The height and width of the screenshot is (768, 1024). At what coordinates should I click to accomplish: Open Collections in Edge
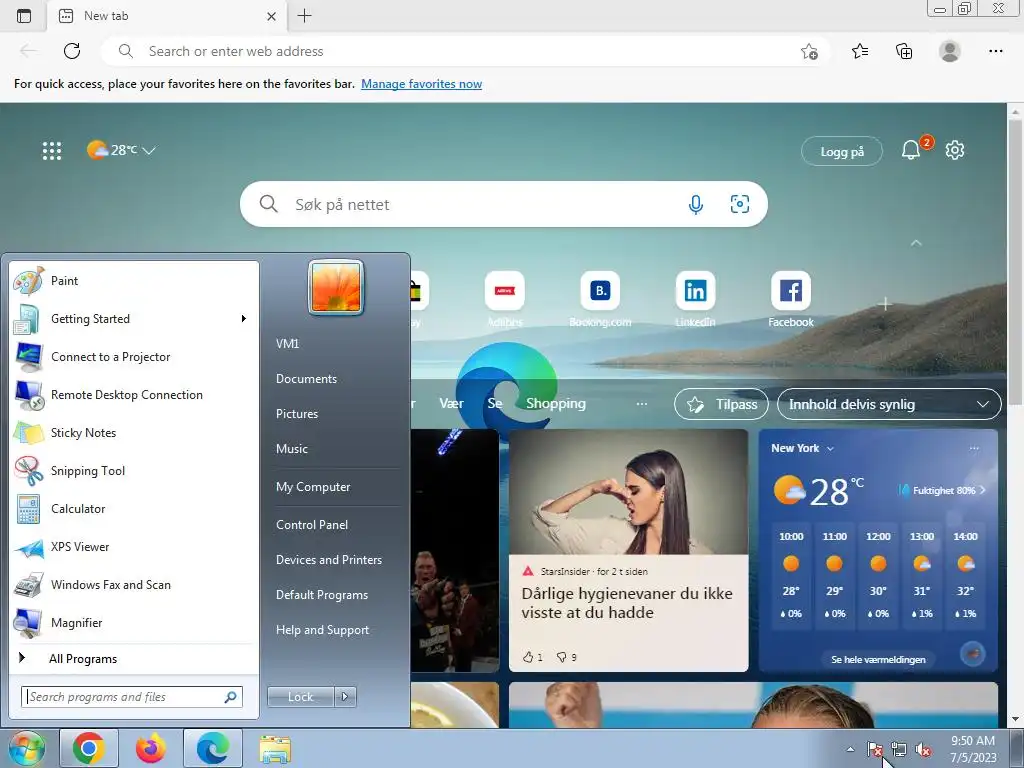click(x=904, y=51)
